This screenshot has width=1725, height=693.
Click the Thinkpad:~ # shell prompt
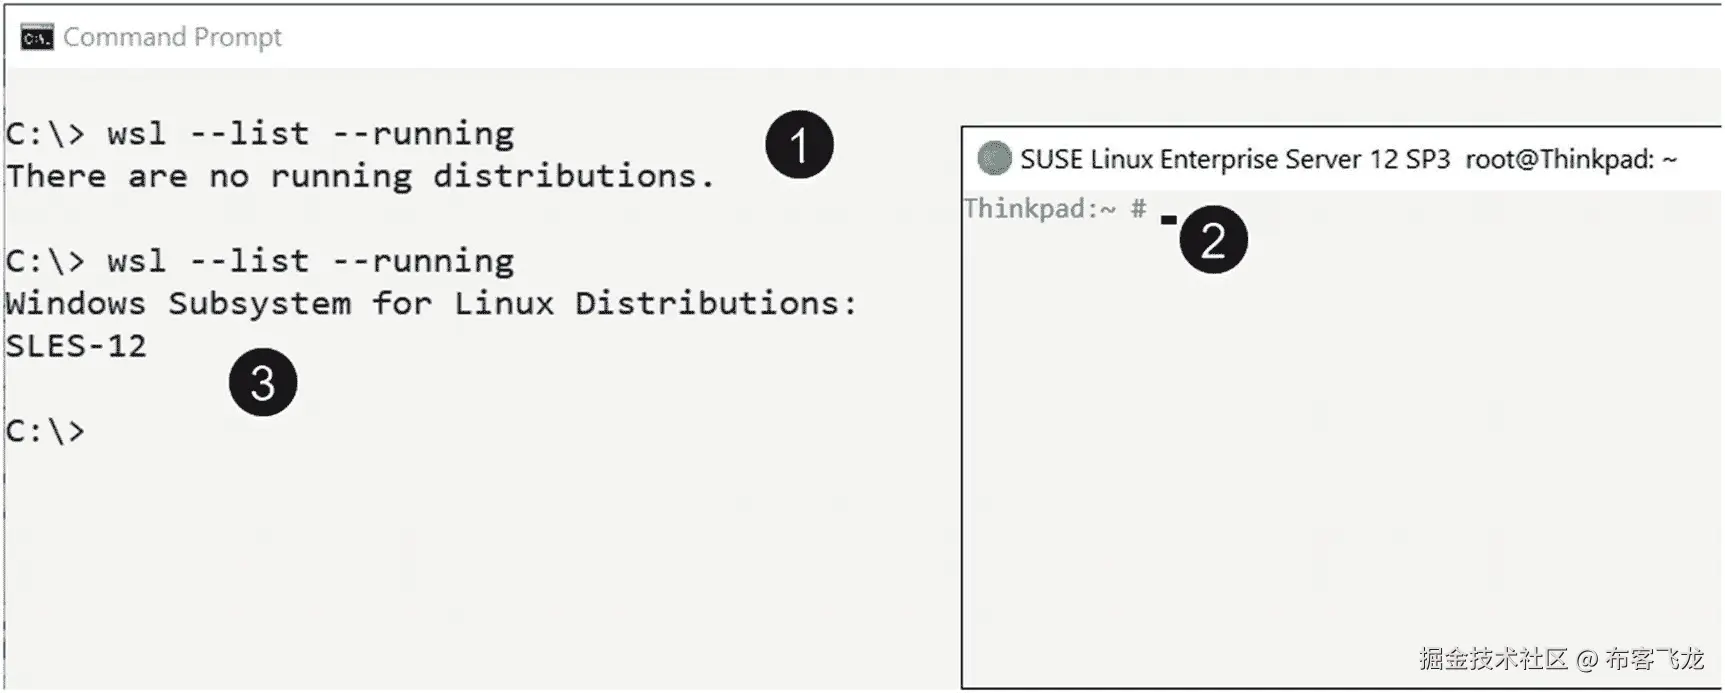click(1054, 209)
